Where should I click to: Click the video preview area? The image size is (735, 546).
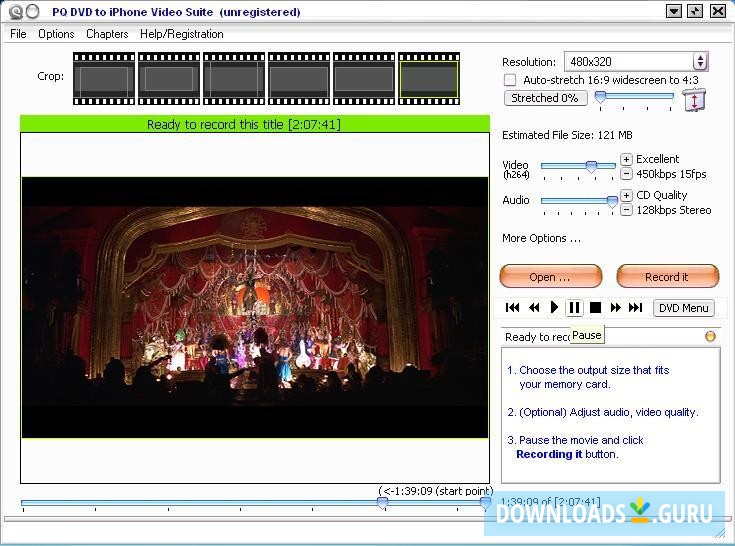pyautogui.click(x=255, y=307)
